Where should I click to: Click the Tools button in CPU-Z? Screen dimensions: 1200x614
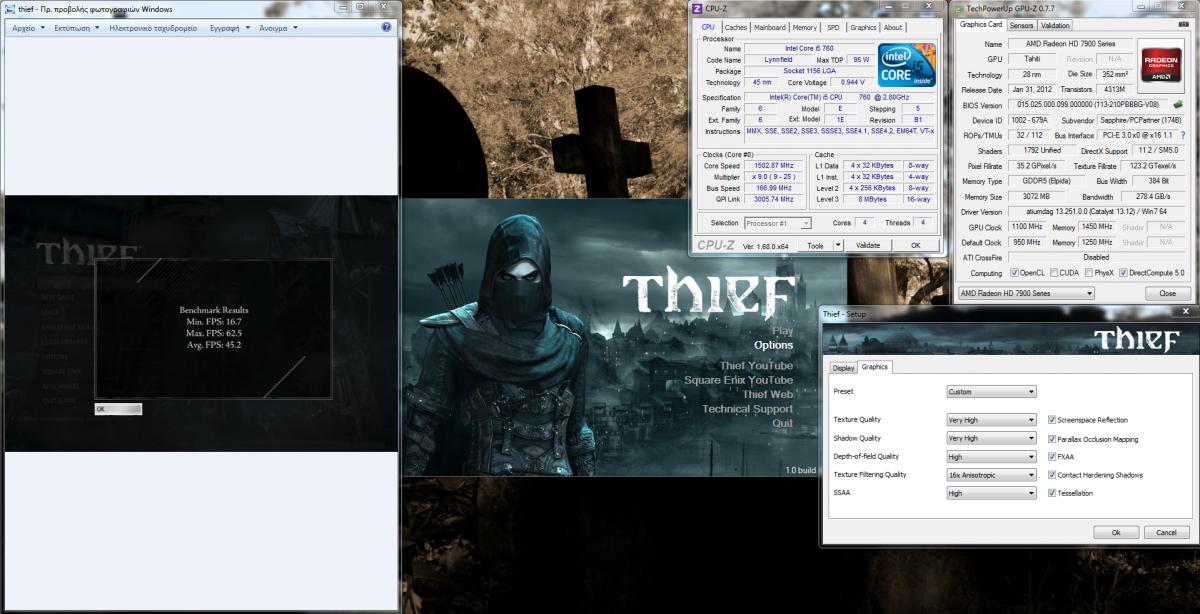pyautogui.click(x=815, y=245)
